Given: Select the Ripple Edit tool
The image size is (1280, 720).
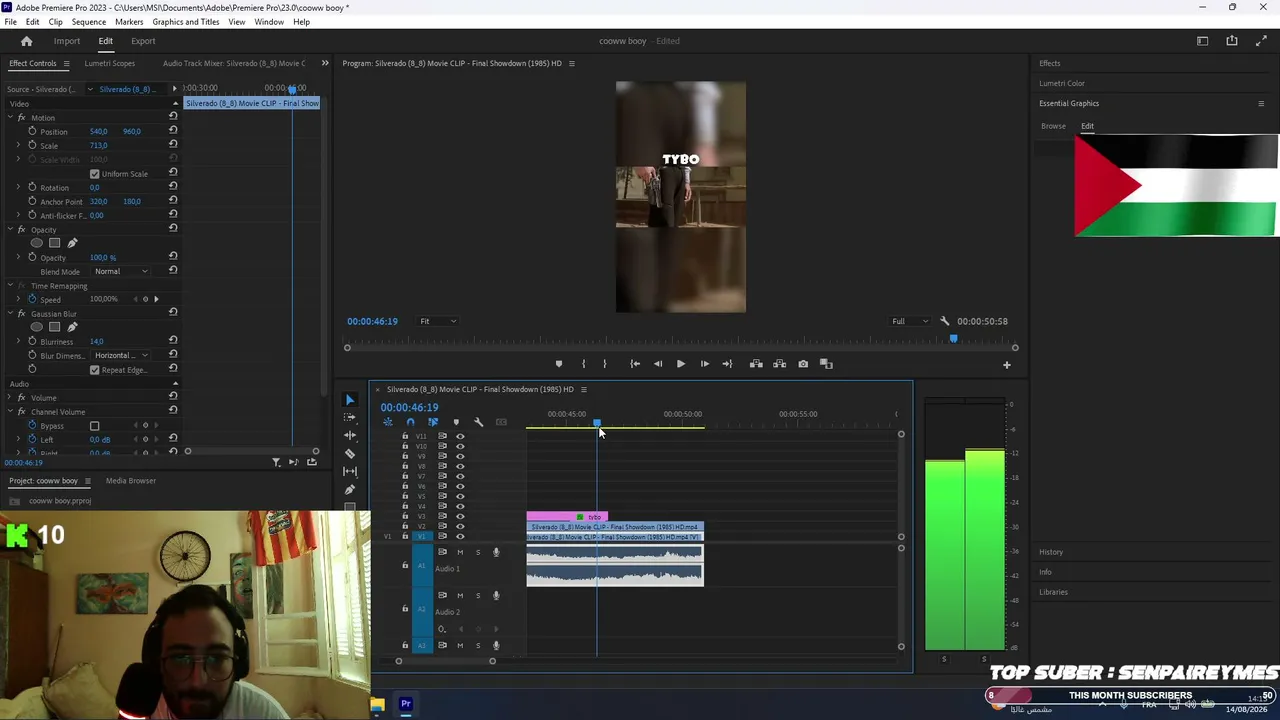Looking at the screenshot, I should (349, 436).
